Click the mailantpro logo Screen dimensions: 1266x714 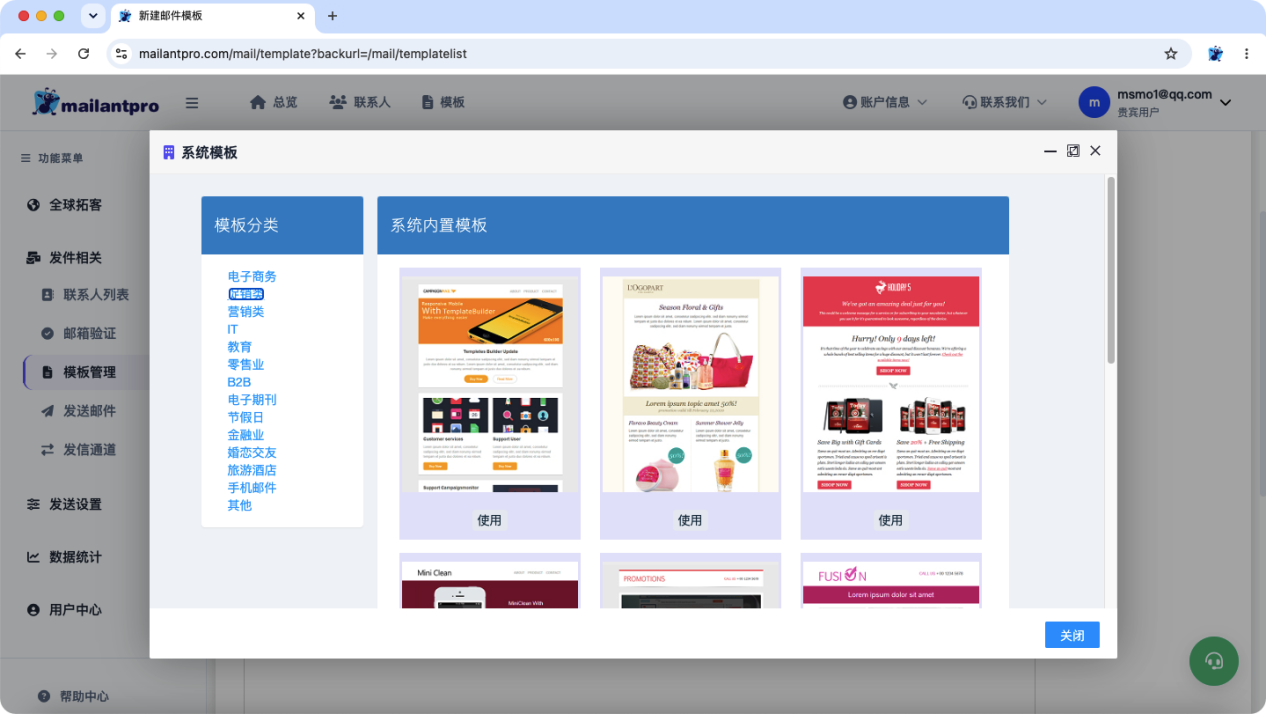tap(95, 102)
